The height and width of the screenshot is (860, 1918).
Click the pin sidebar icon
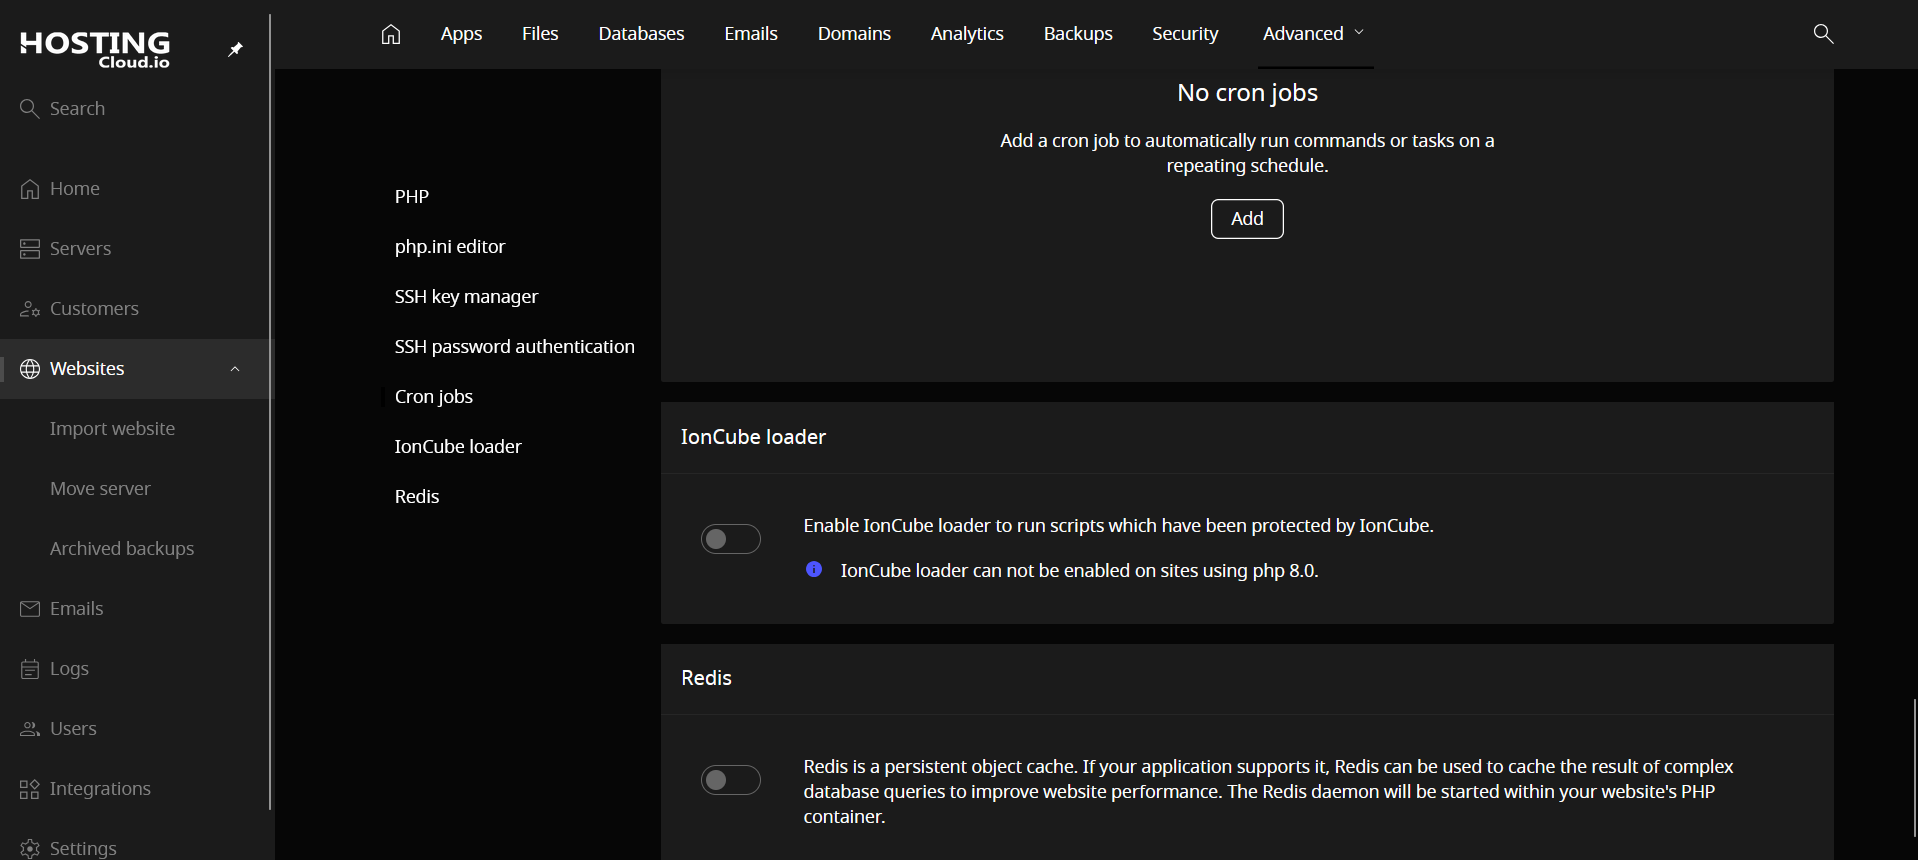point(236,49)
